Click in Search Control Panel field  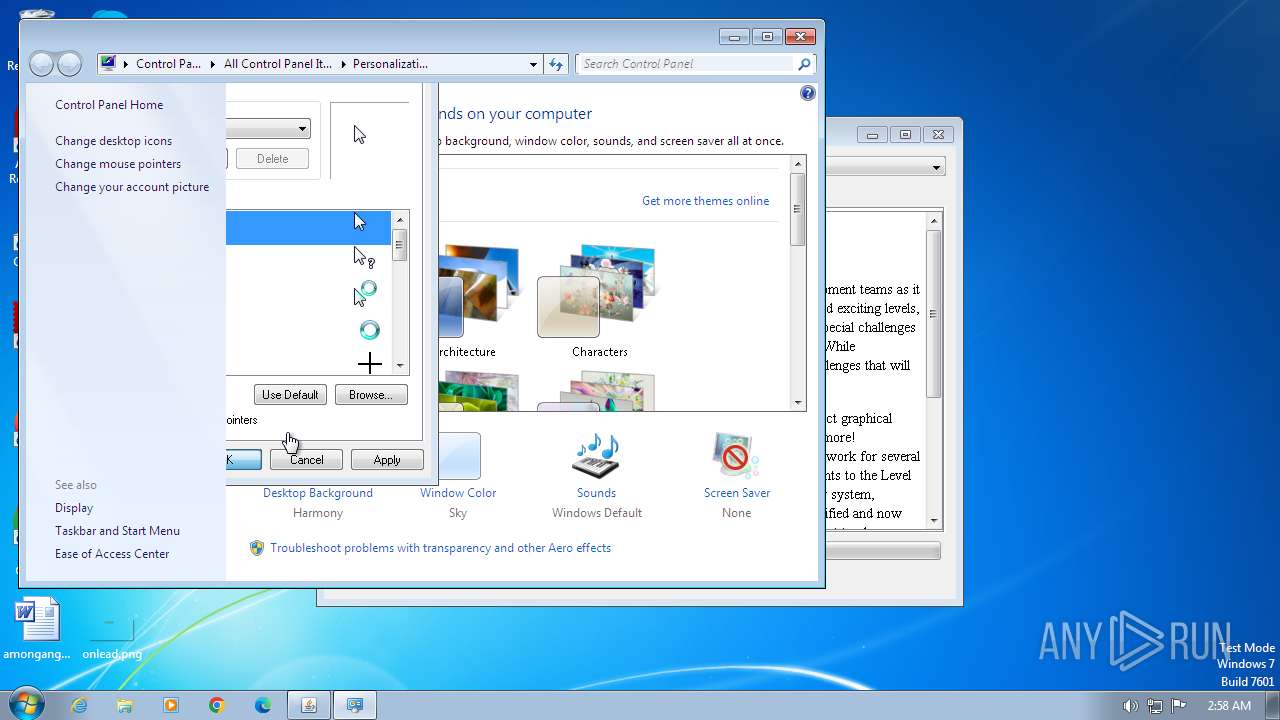point(688,64)
